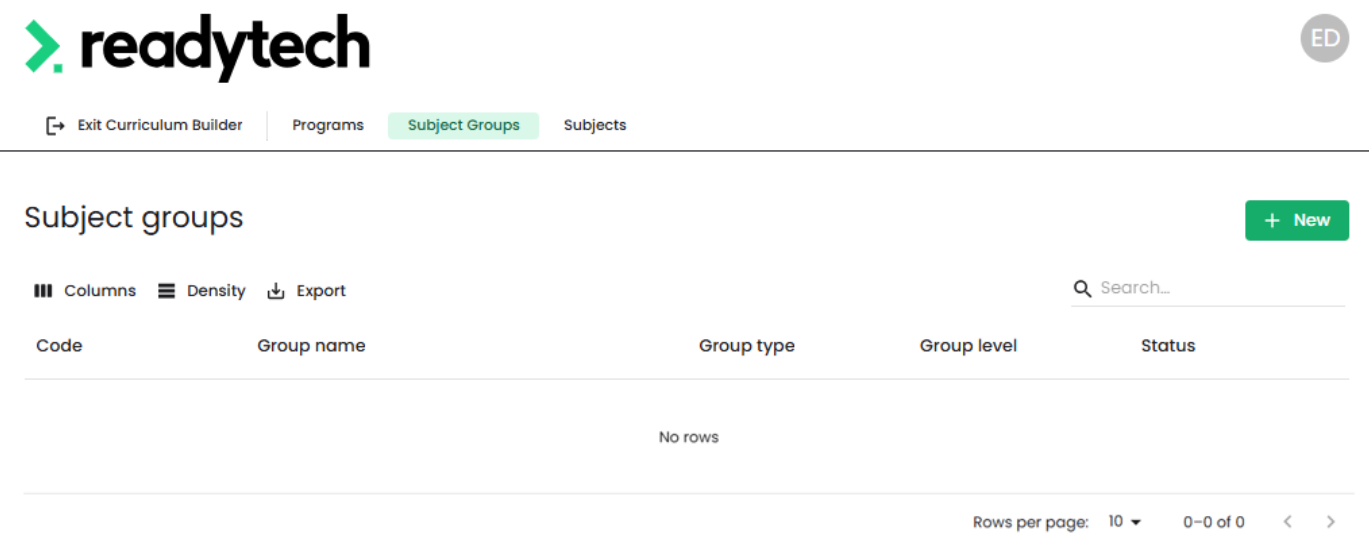Go to the next page arrow
The width and height of the screenshot is (1369, 549).
pyautogui.click(x=1330, y=522)
